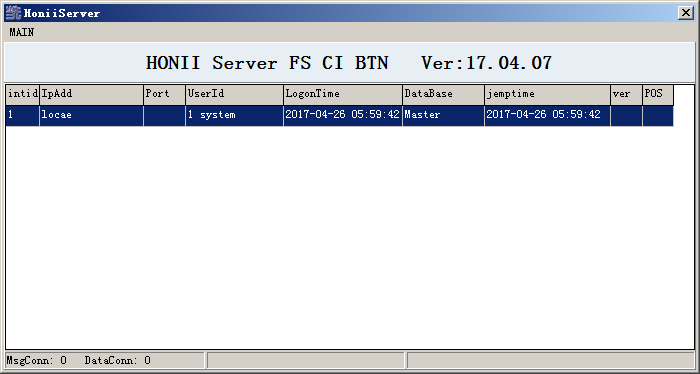
Task: Open the MAIN menu
Action: tap(21, 32)
